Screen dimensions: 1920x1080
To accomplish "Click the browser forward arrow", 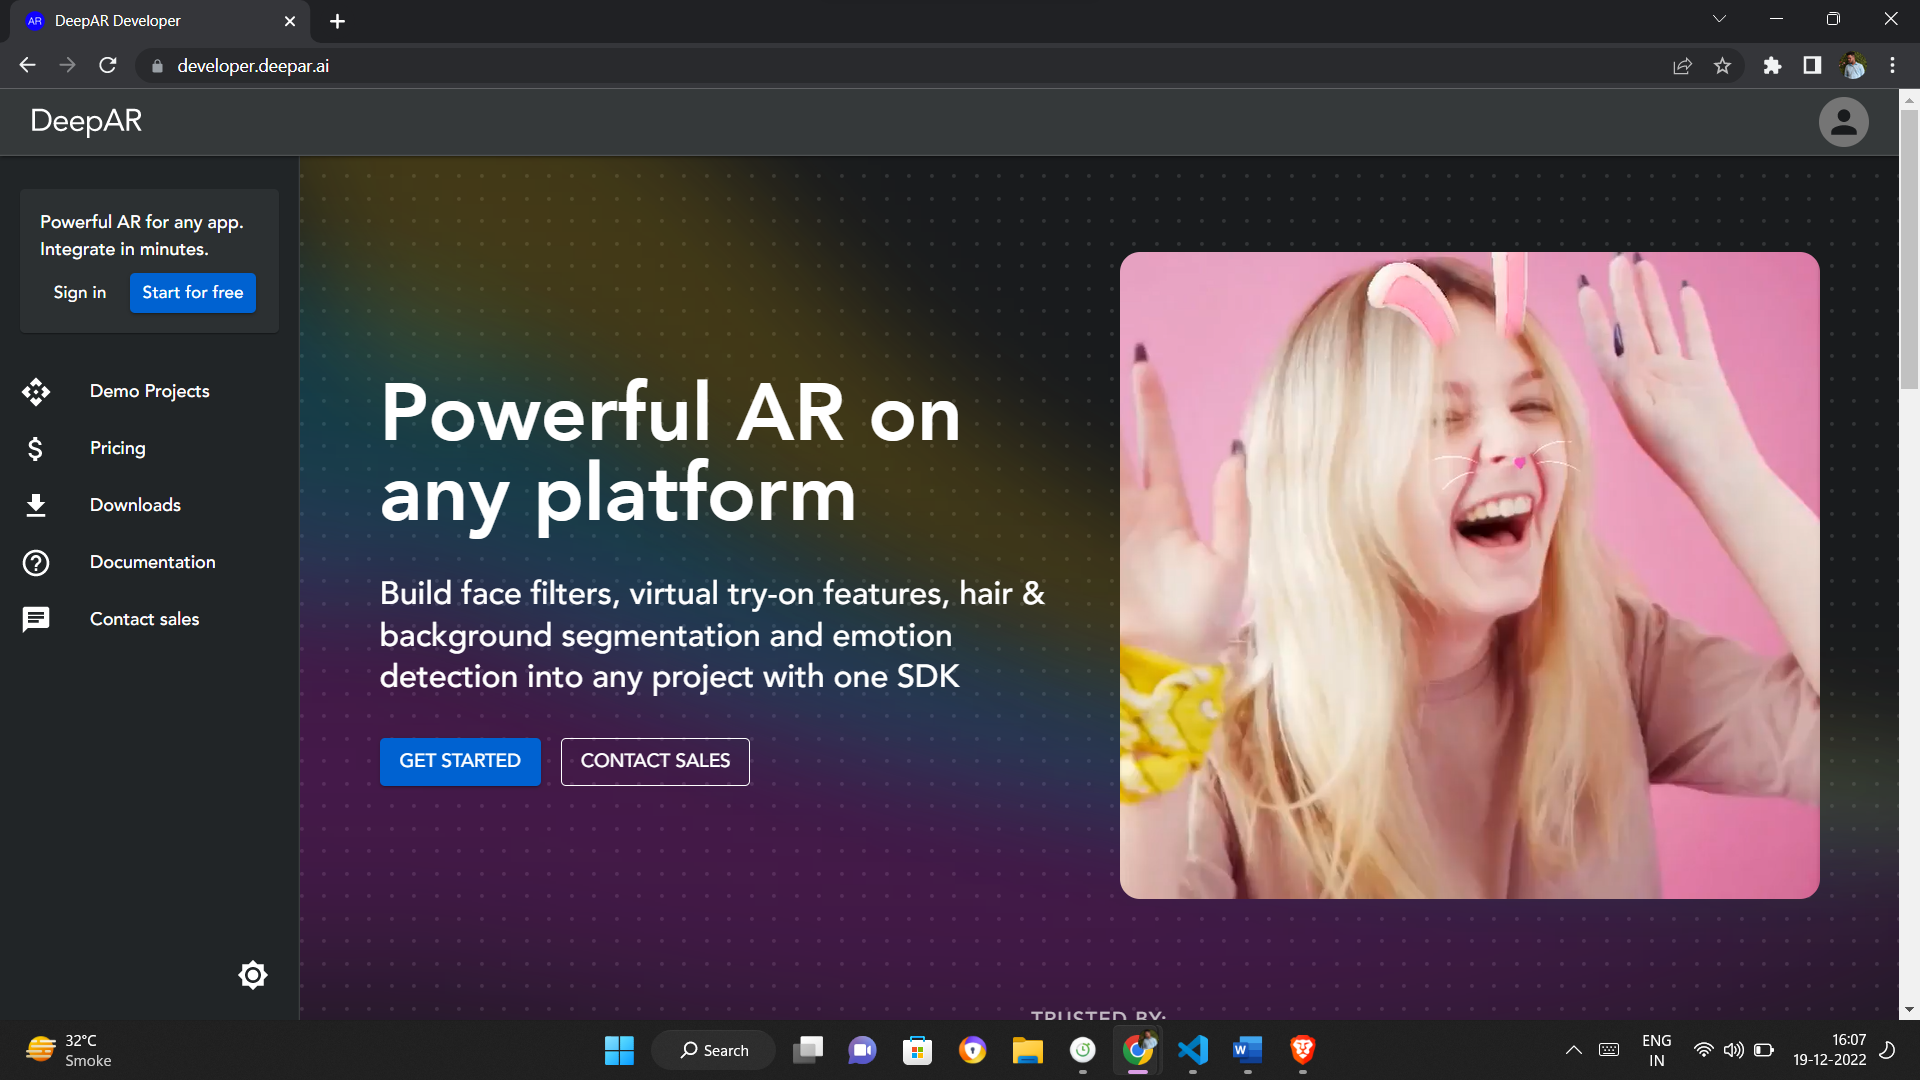I will tap(67, 65).
